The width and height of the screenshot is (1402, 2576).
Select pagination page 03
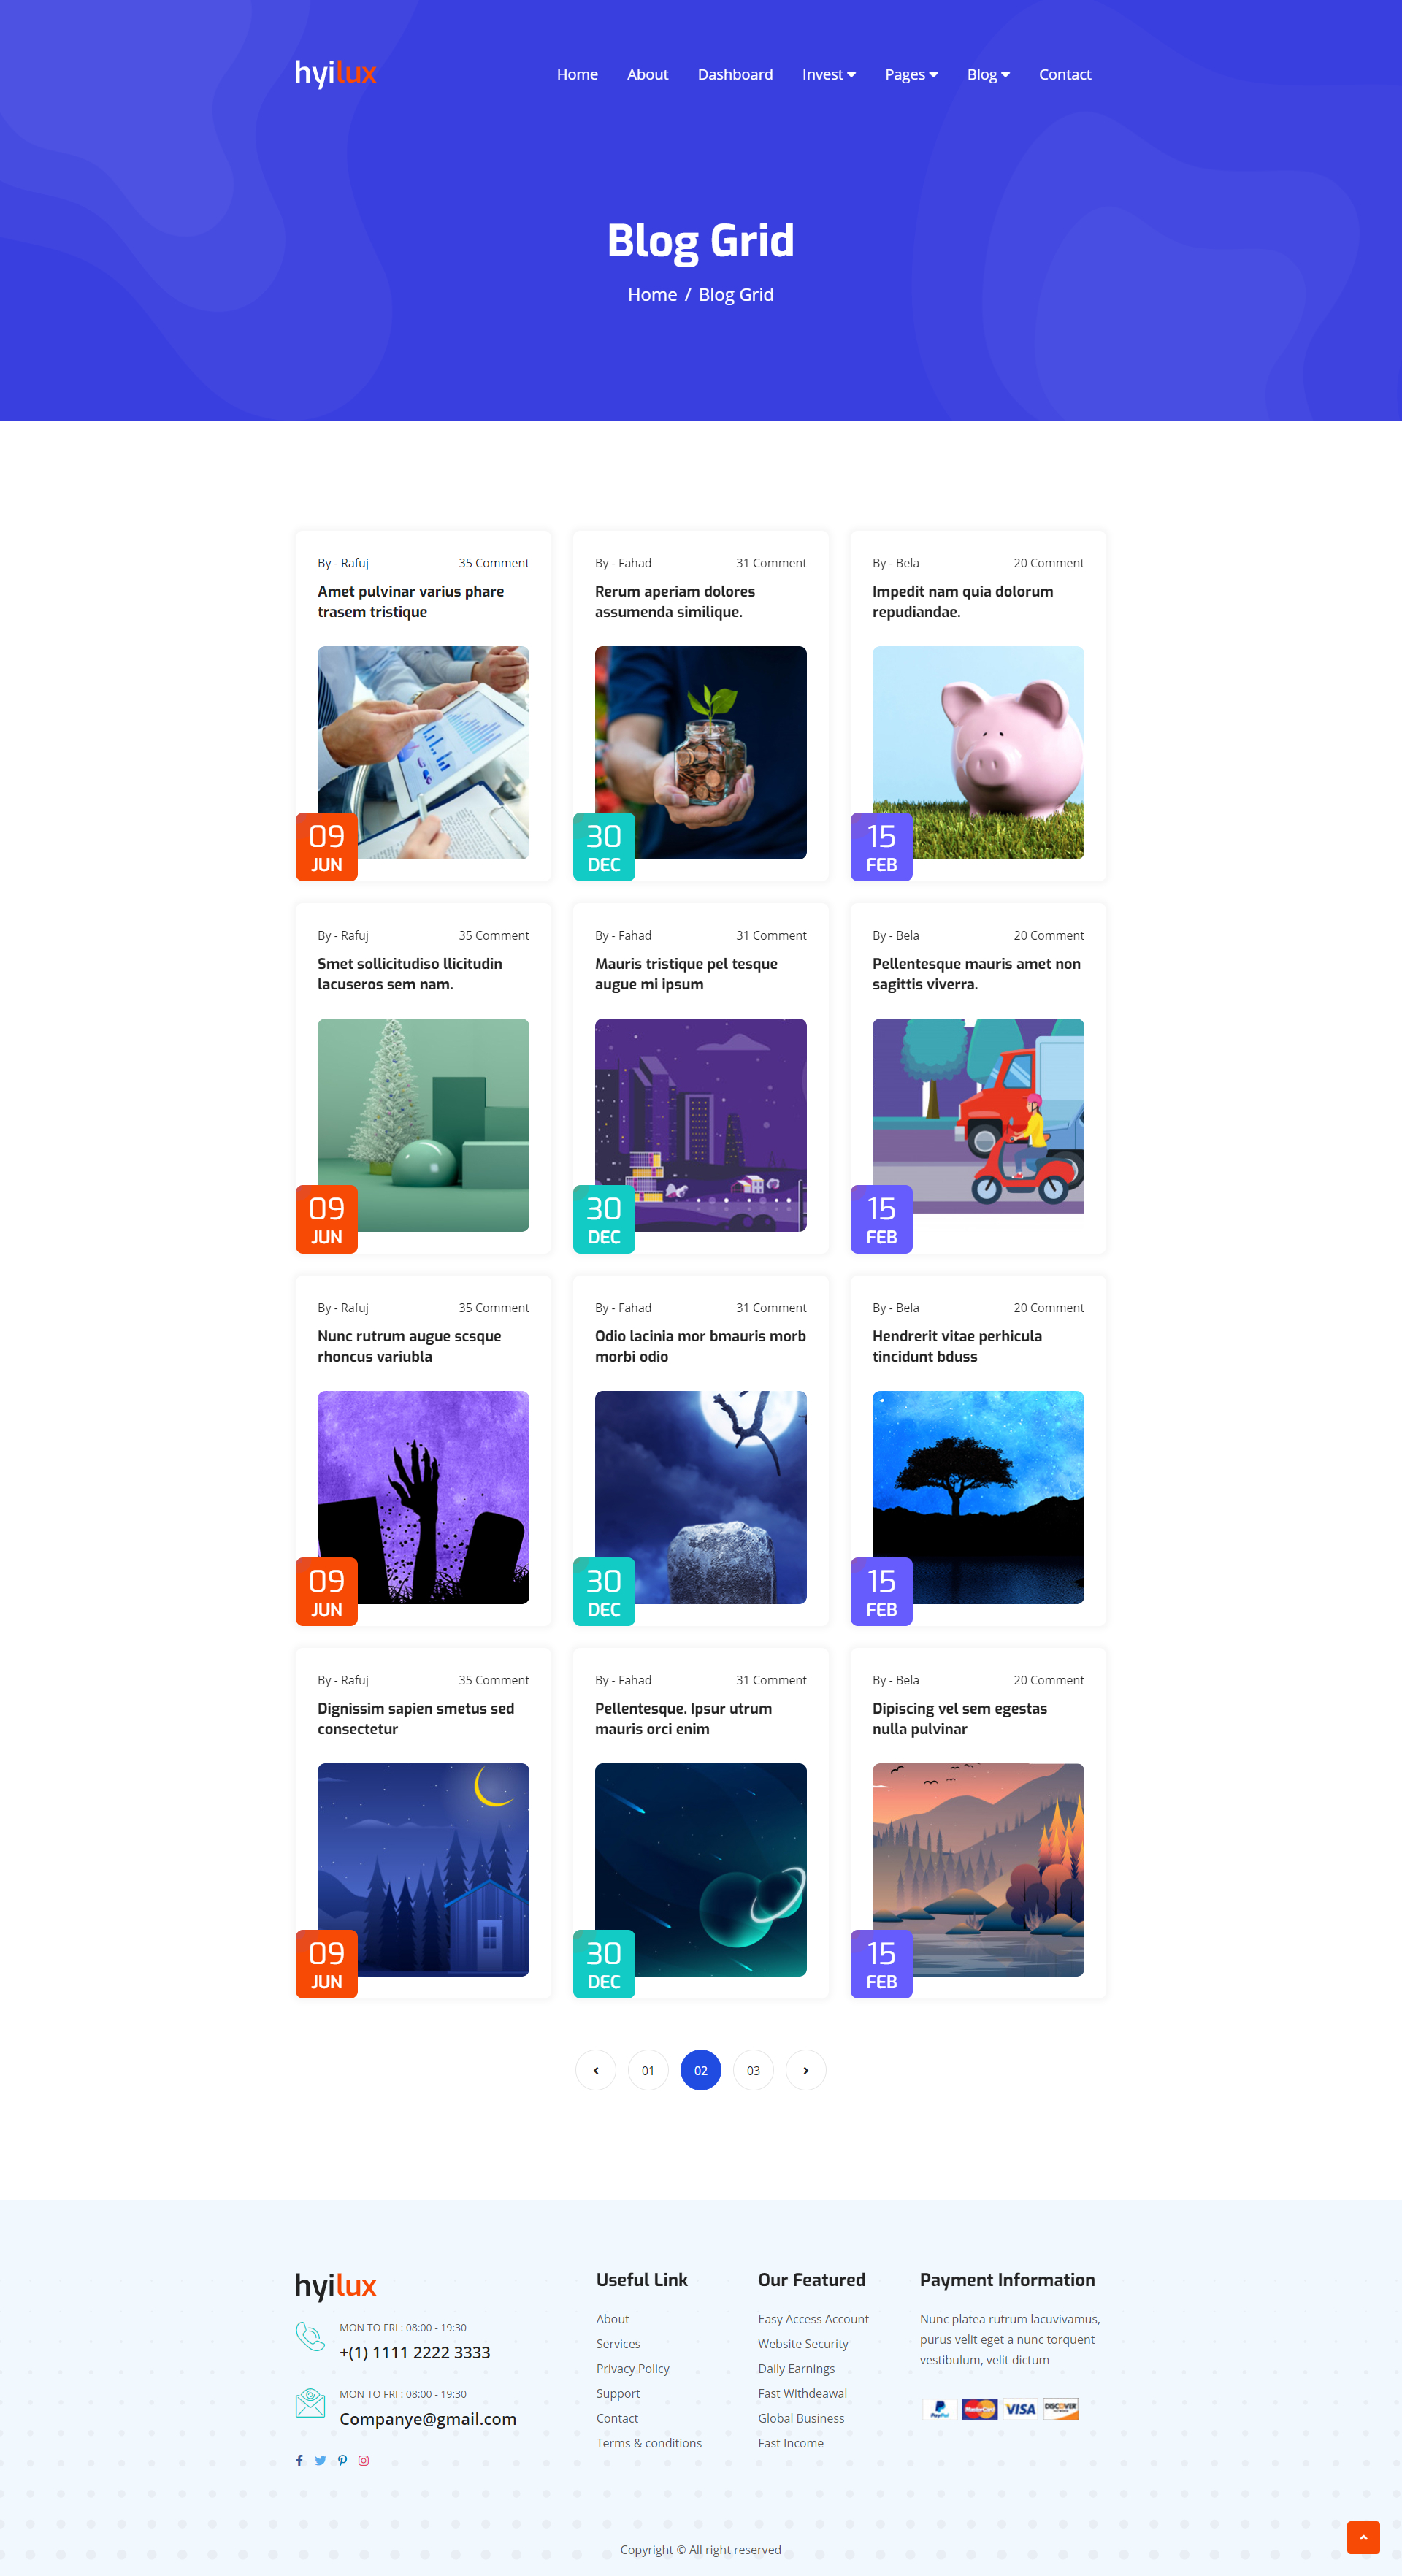tap(753, 2070)
